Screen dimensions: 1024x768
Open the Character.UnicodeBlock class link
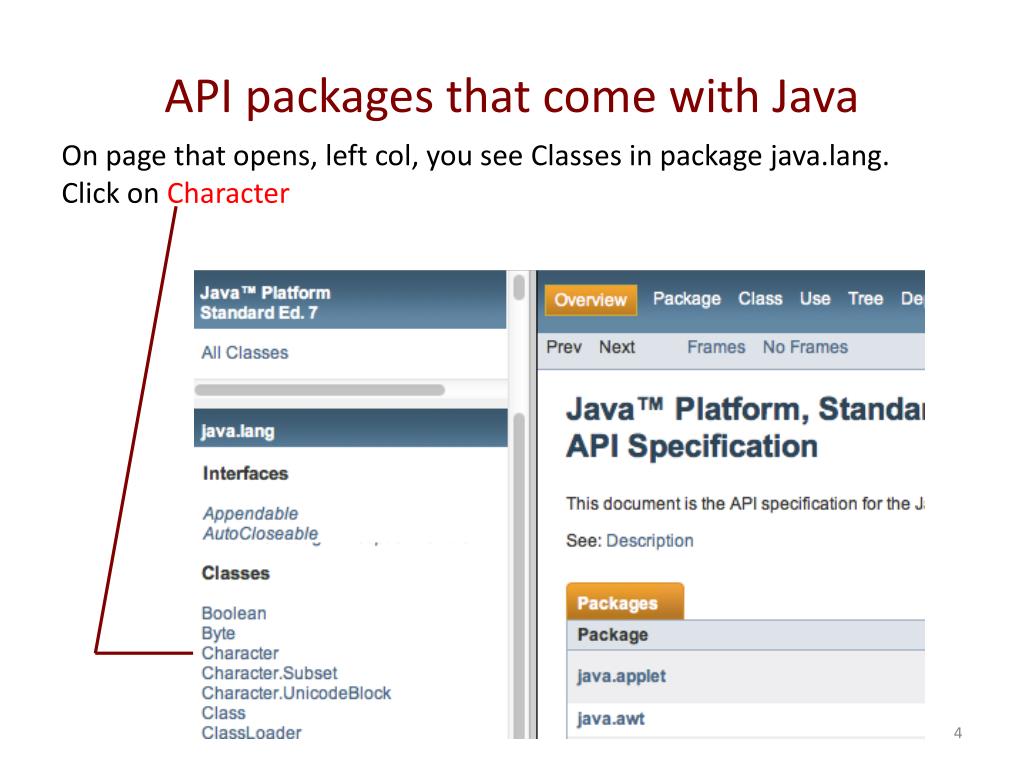click(x=296, y=694)
